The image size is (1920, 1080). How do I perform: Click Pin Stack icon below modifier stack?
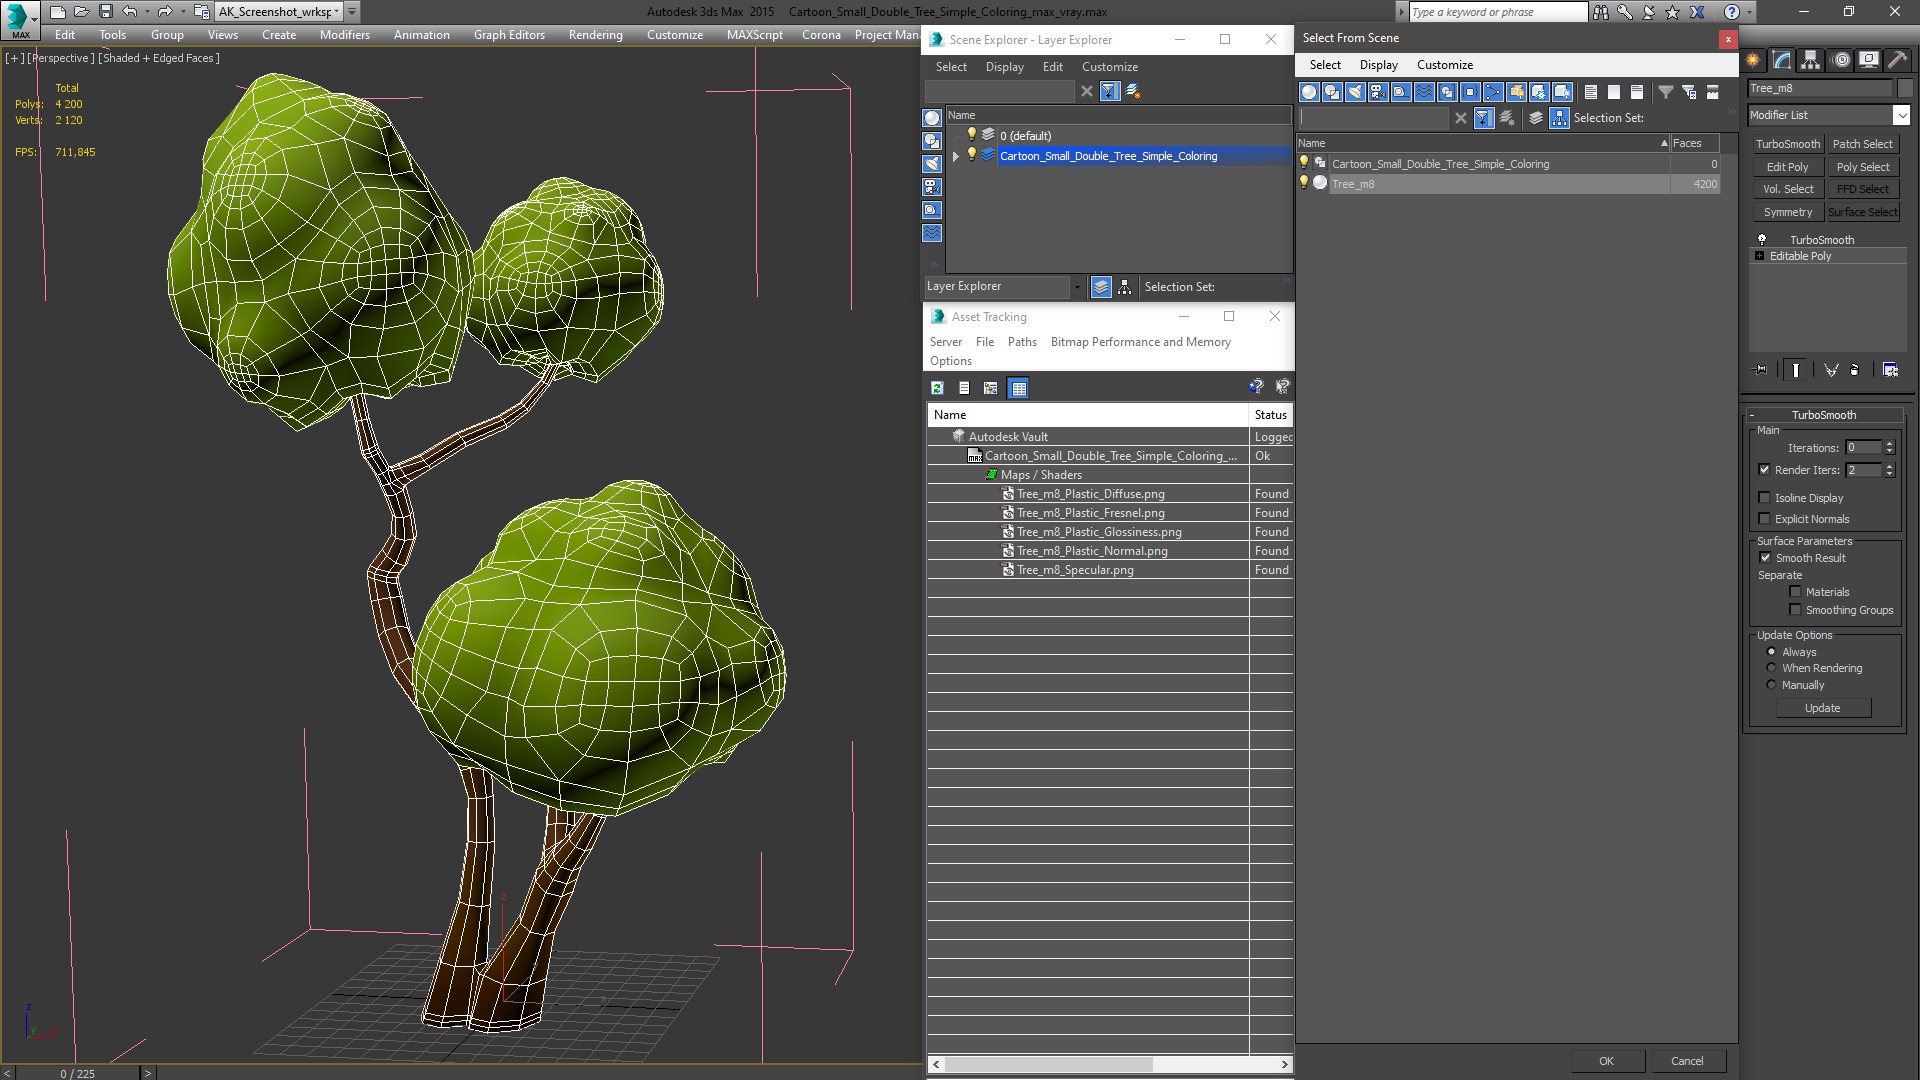coord(1761,370)
